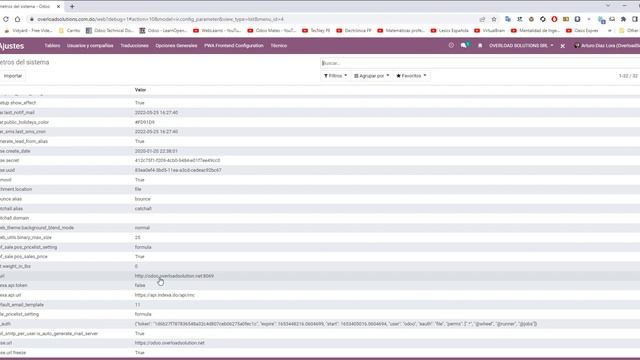Open the Agrupar por dropdown

[371, 76]
